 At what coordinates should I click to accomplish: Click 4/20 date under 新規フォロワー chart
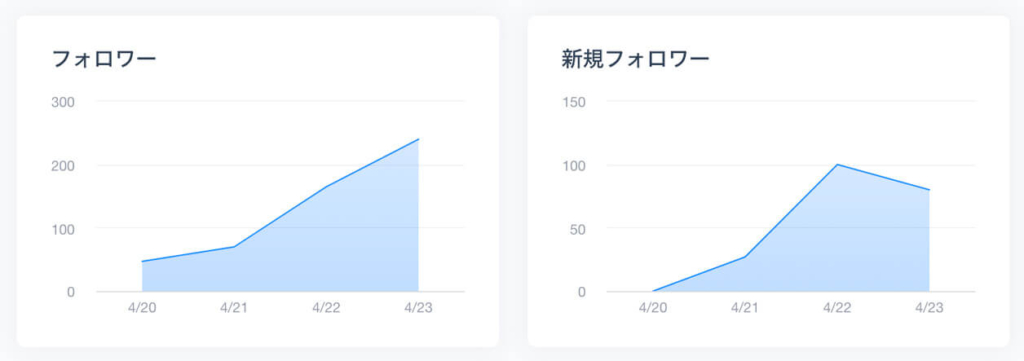click(653, 308)
